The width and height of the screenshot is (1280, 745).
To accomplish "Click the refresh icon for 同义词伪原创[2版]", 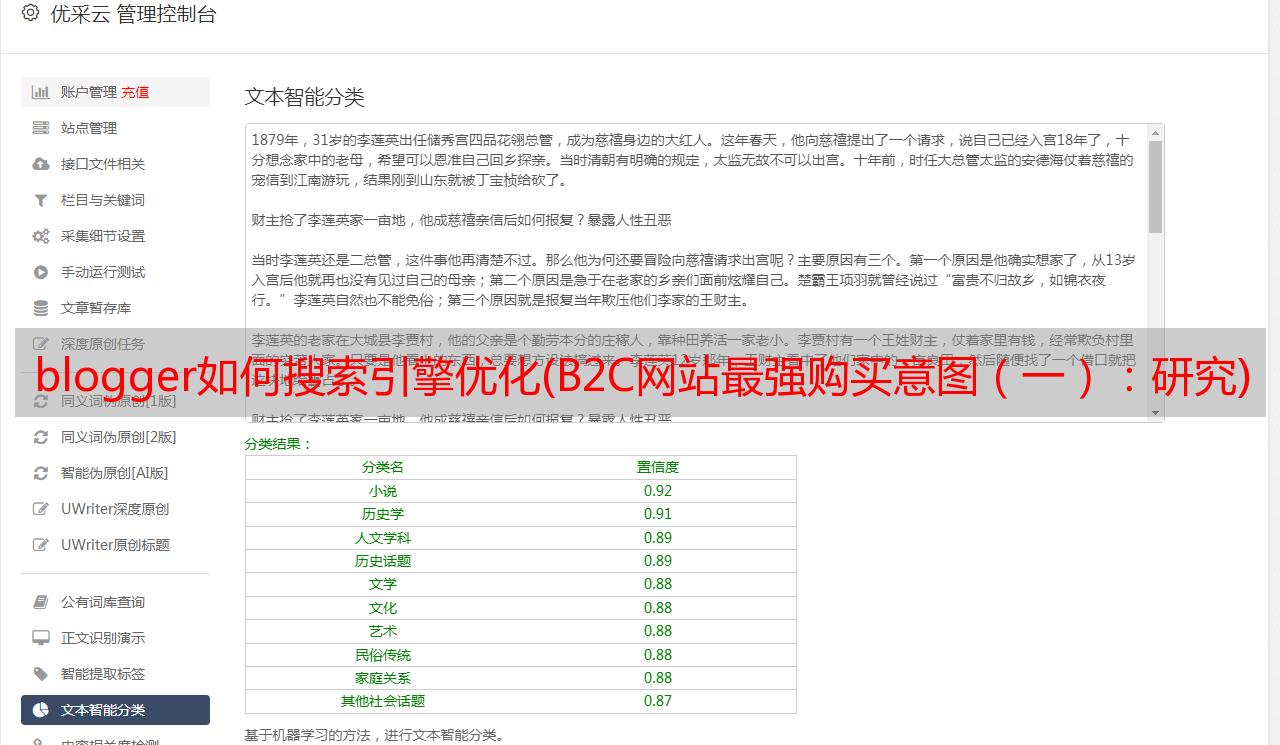I will 41,437.
